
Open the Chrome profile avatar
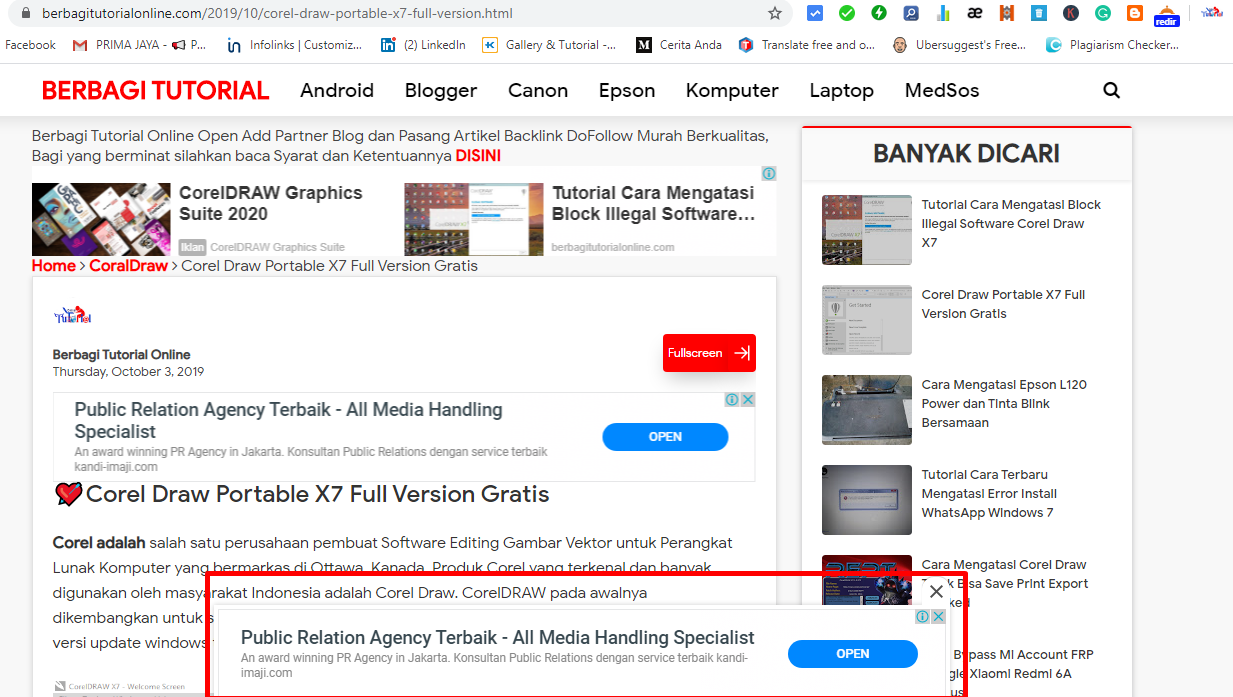click(x=1212, y=12)
